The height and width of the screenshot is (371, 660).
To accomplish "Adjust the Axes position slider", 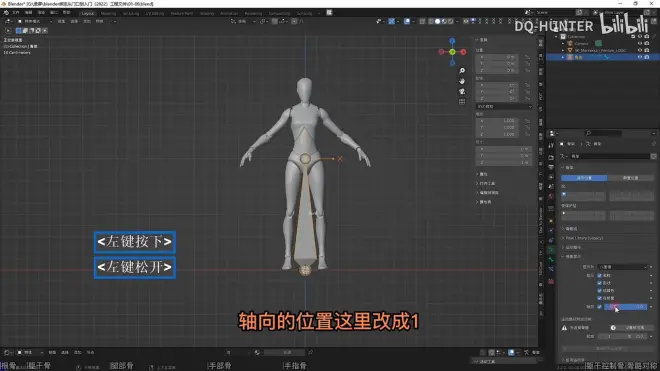I will [625, 307].
